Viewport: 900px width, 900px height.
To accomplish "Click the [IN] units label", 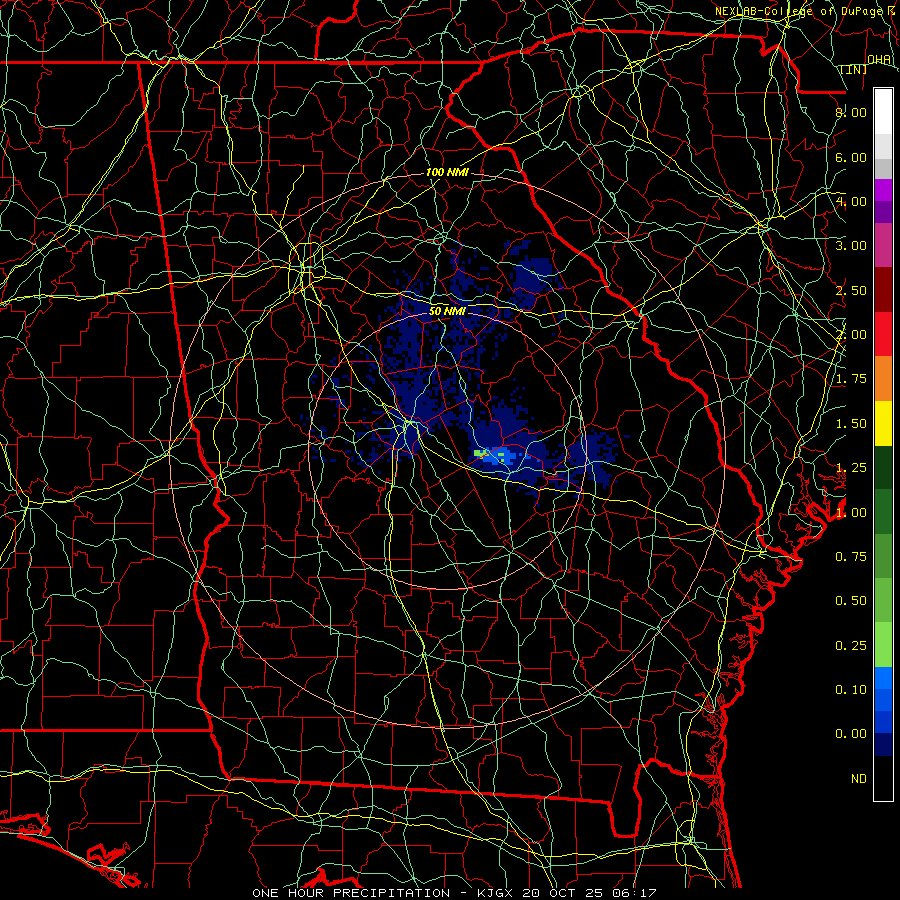I will coord(854,69).
